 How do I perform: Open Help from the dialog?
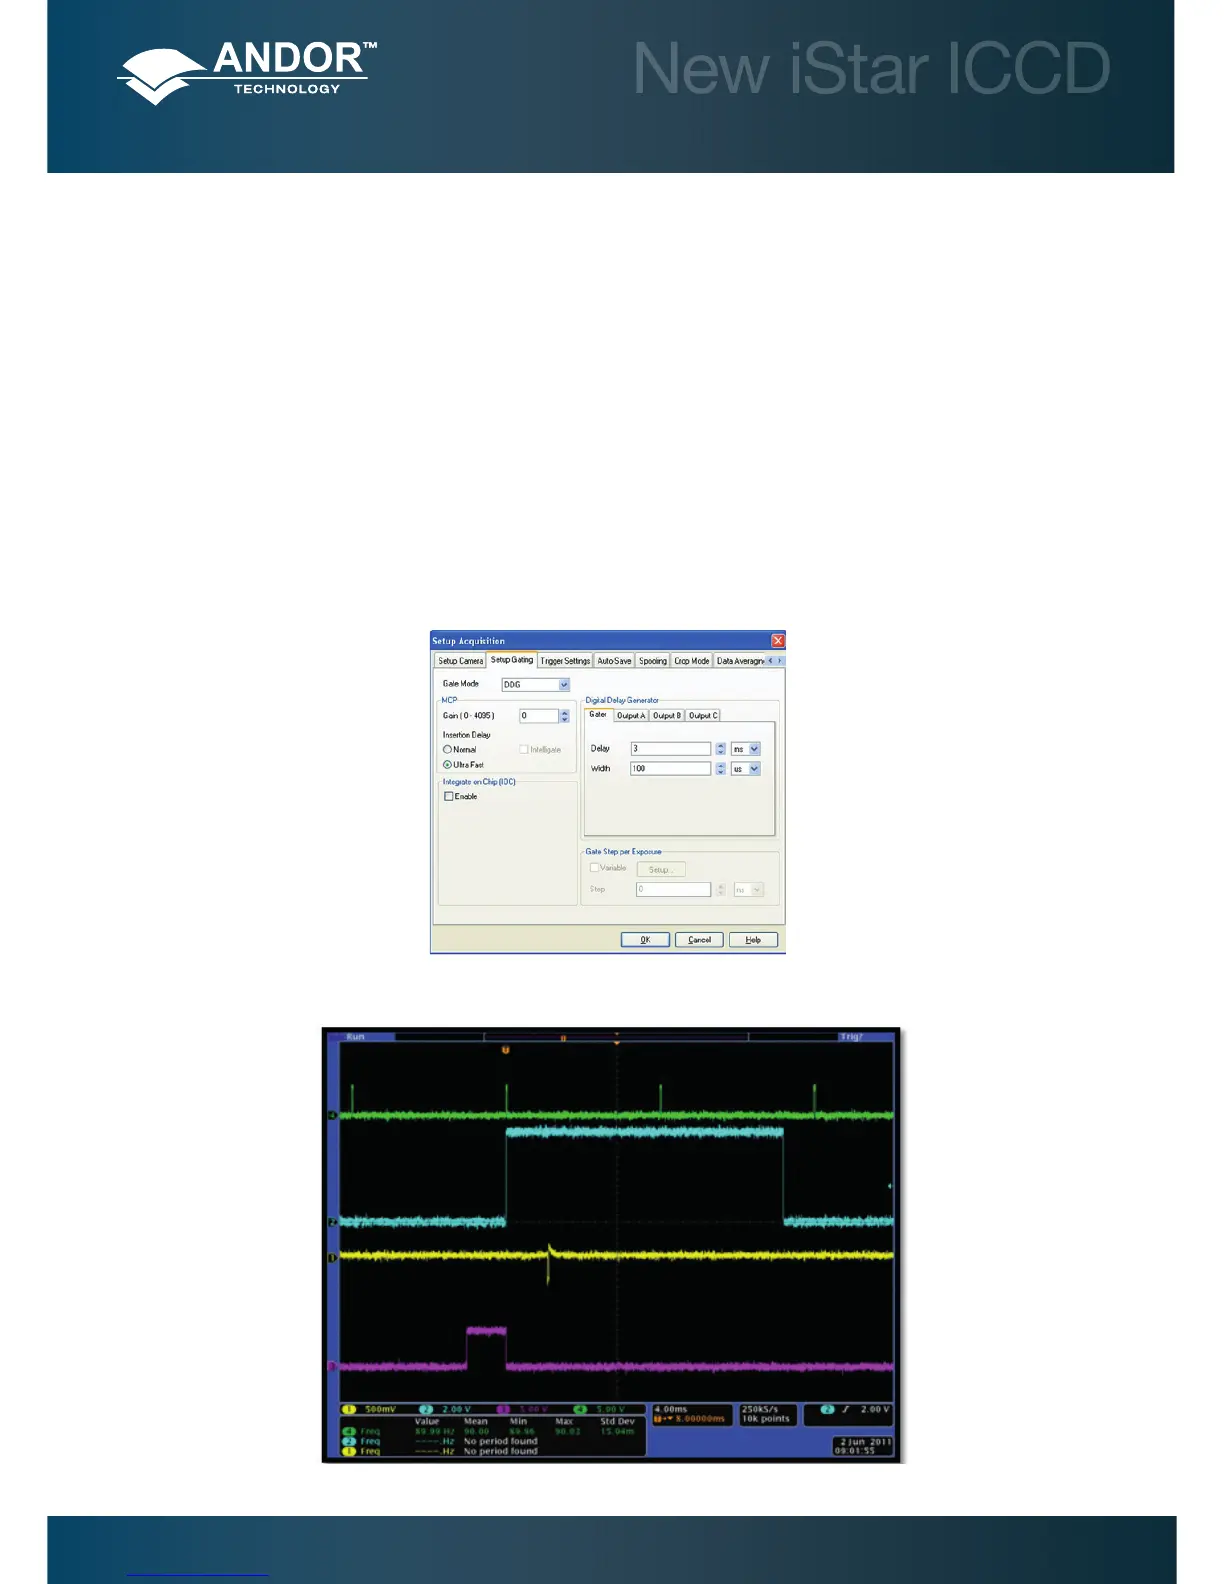[x=753, y=940]
